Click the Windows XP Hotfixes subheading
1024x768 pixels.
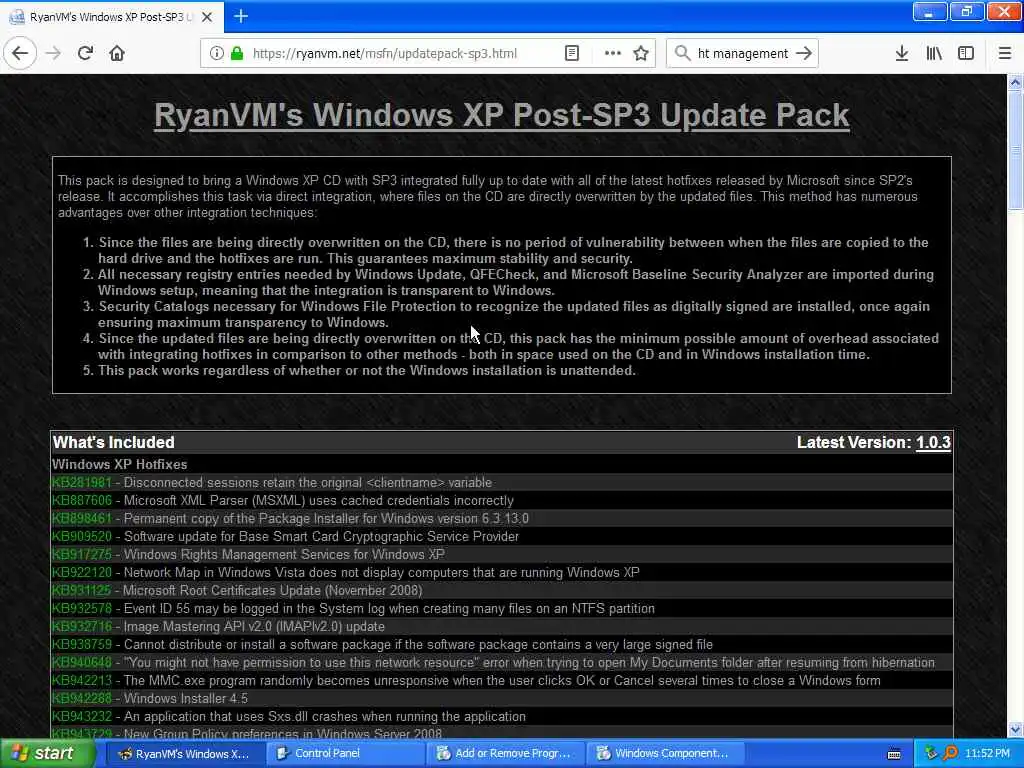pos(120,464)
